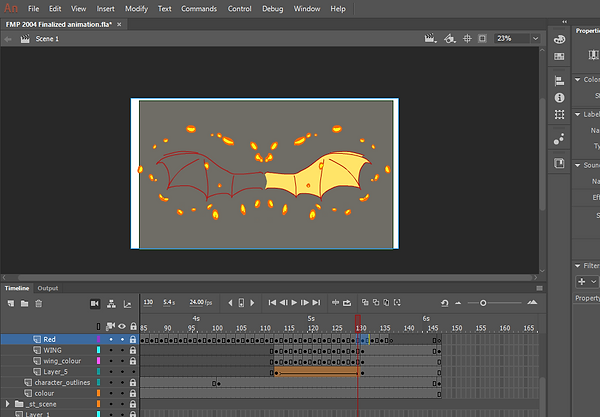Click the Center Frame icon
Image resolution: width=600 pixels, height=417 pixels.
(x=336, y=303)
